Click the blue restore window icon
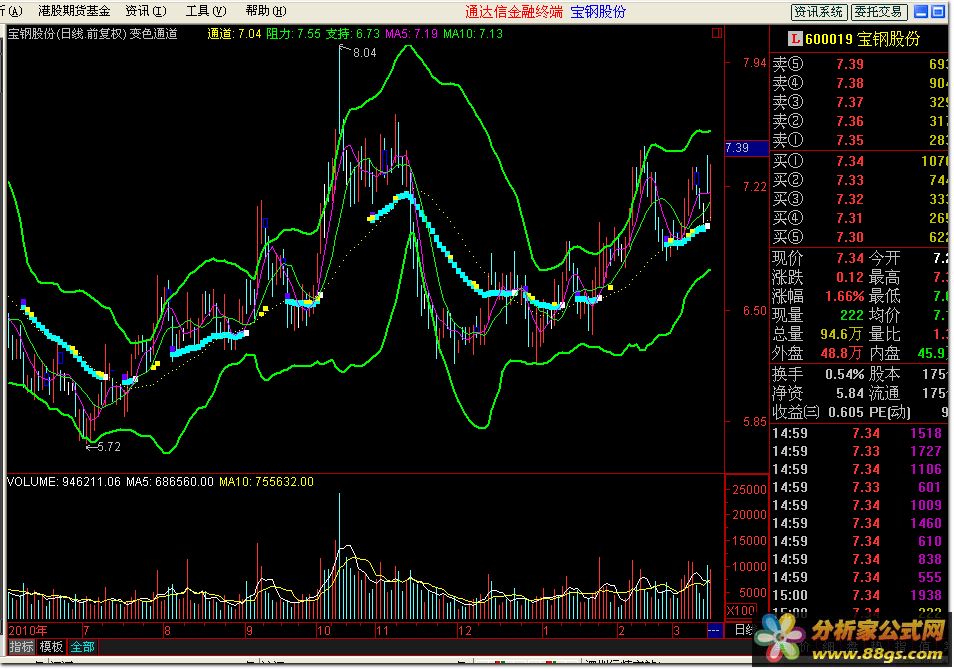The height and width of the screenshot is (669, 954). coord(938,12)
